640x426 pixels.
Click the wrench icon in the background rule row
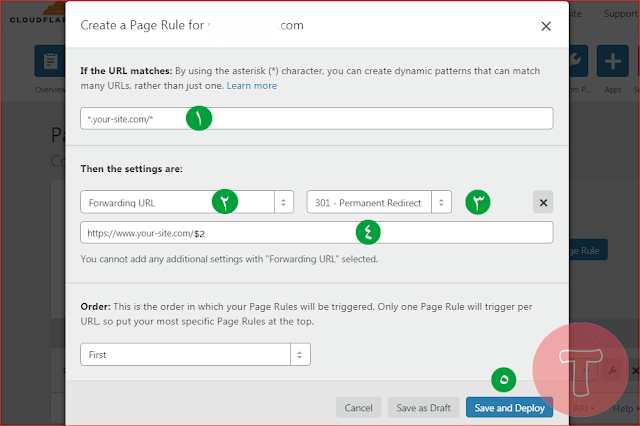point(612,370)
